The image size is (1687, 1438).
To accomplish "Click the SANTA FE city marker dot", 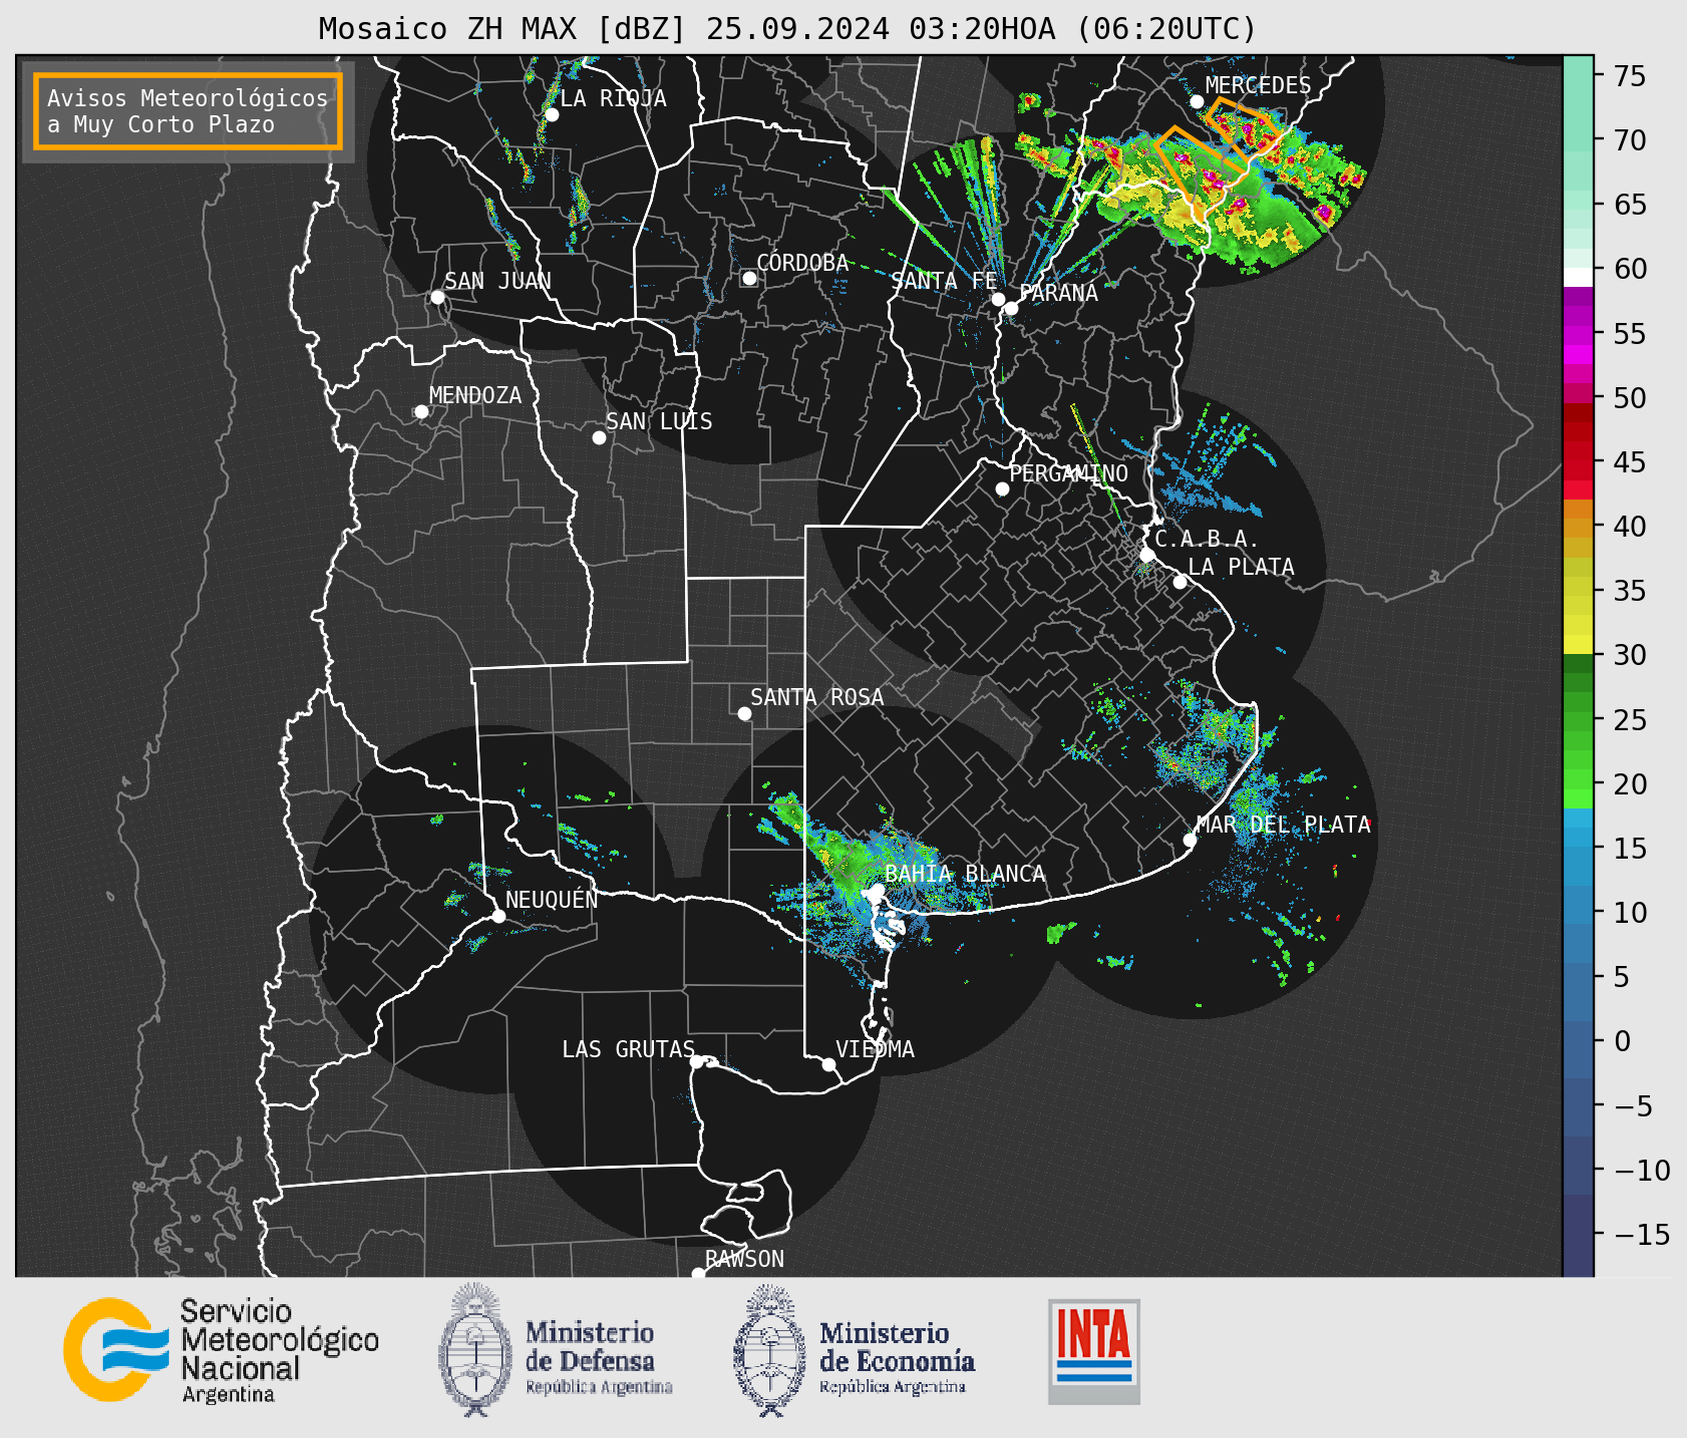I will (x=998, y=299).
